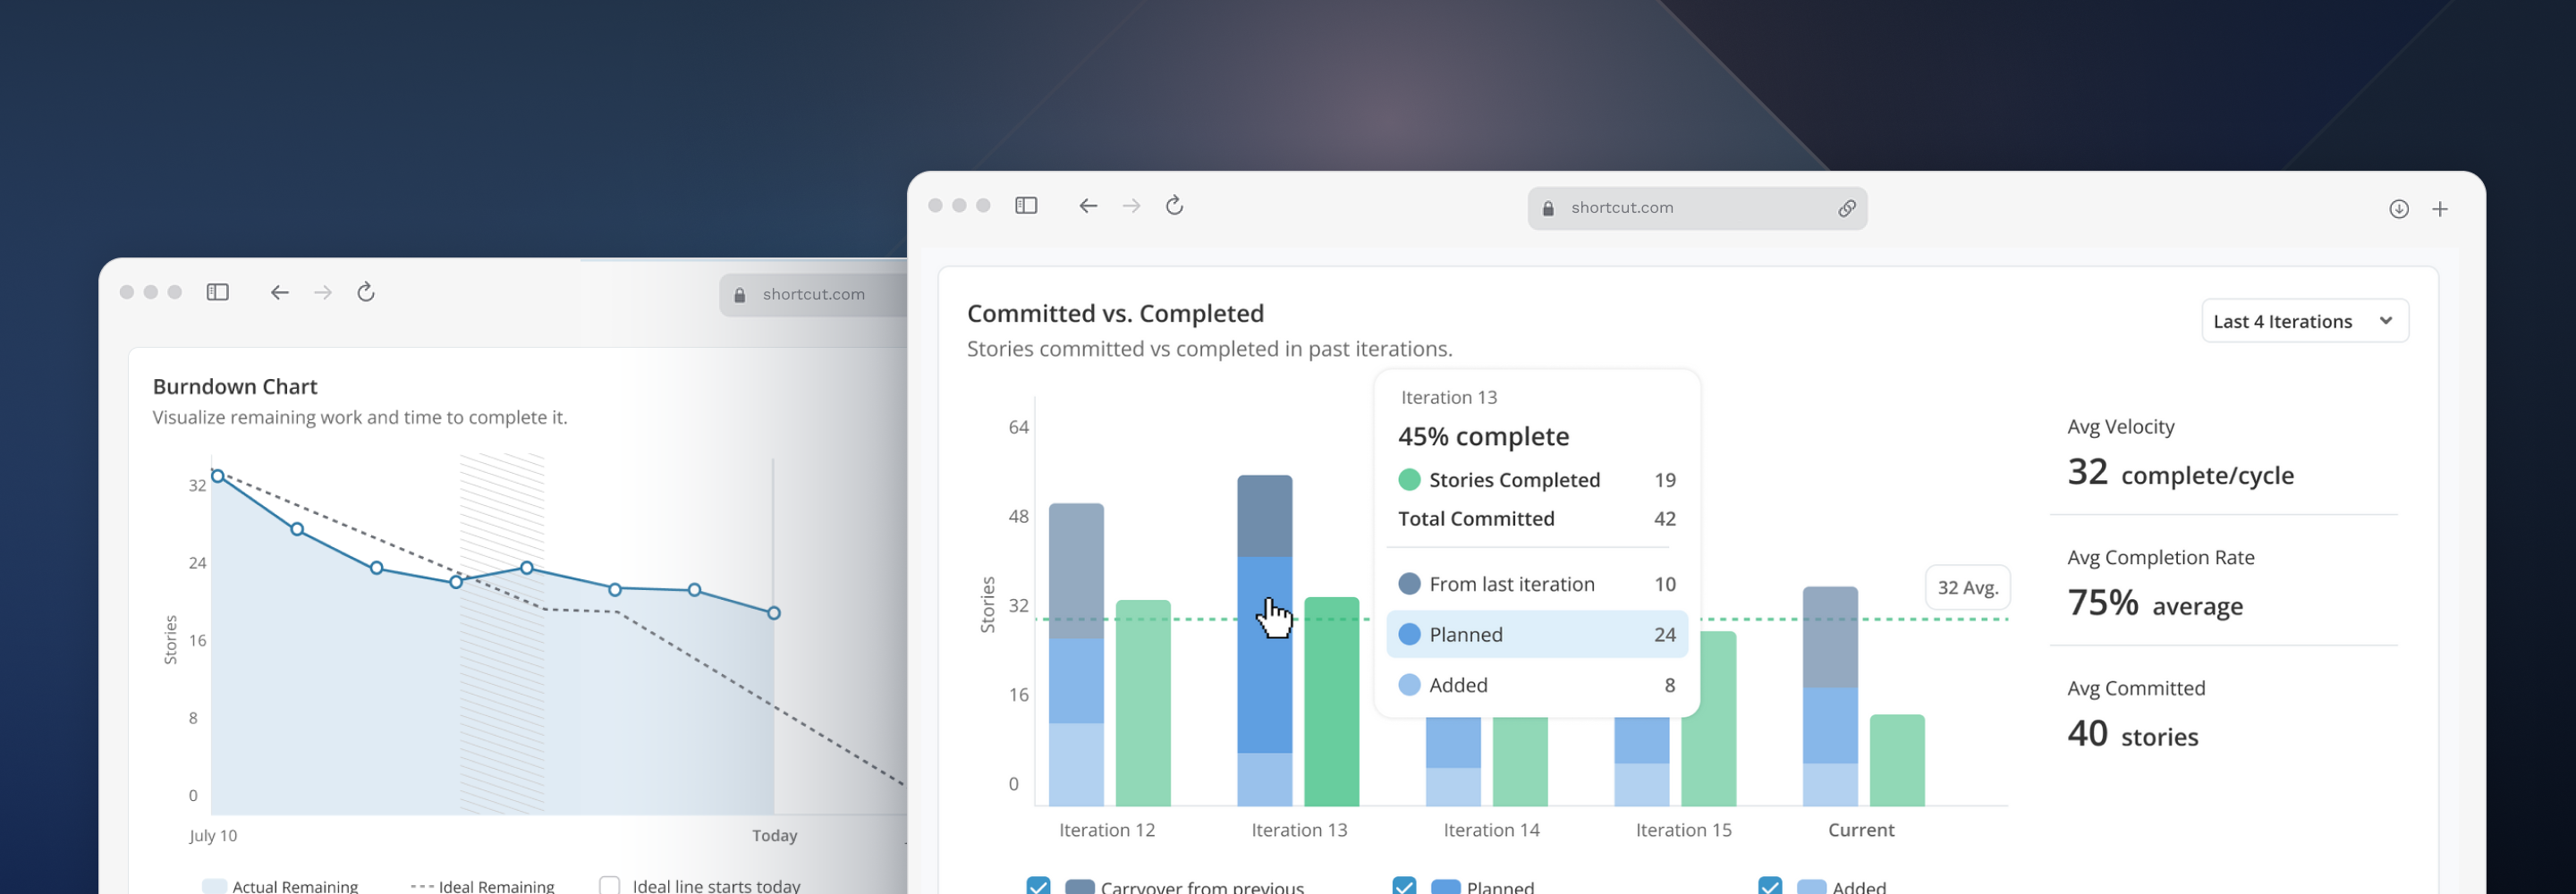Uncheck the Planned legend checkbox below the chart
Screen dimensions: 2576x894
pos(1404,886)
